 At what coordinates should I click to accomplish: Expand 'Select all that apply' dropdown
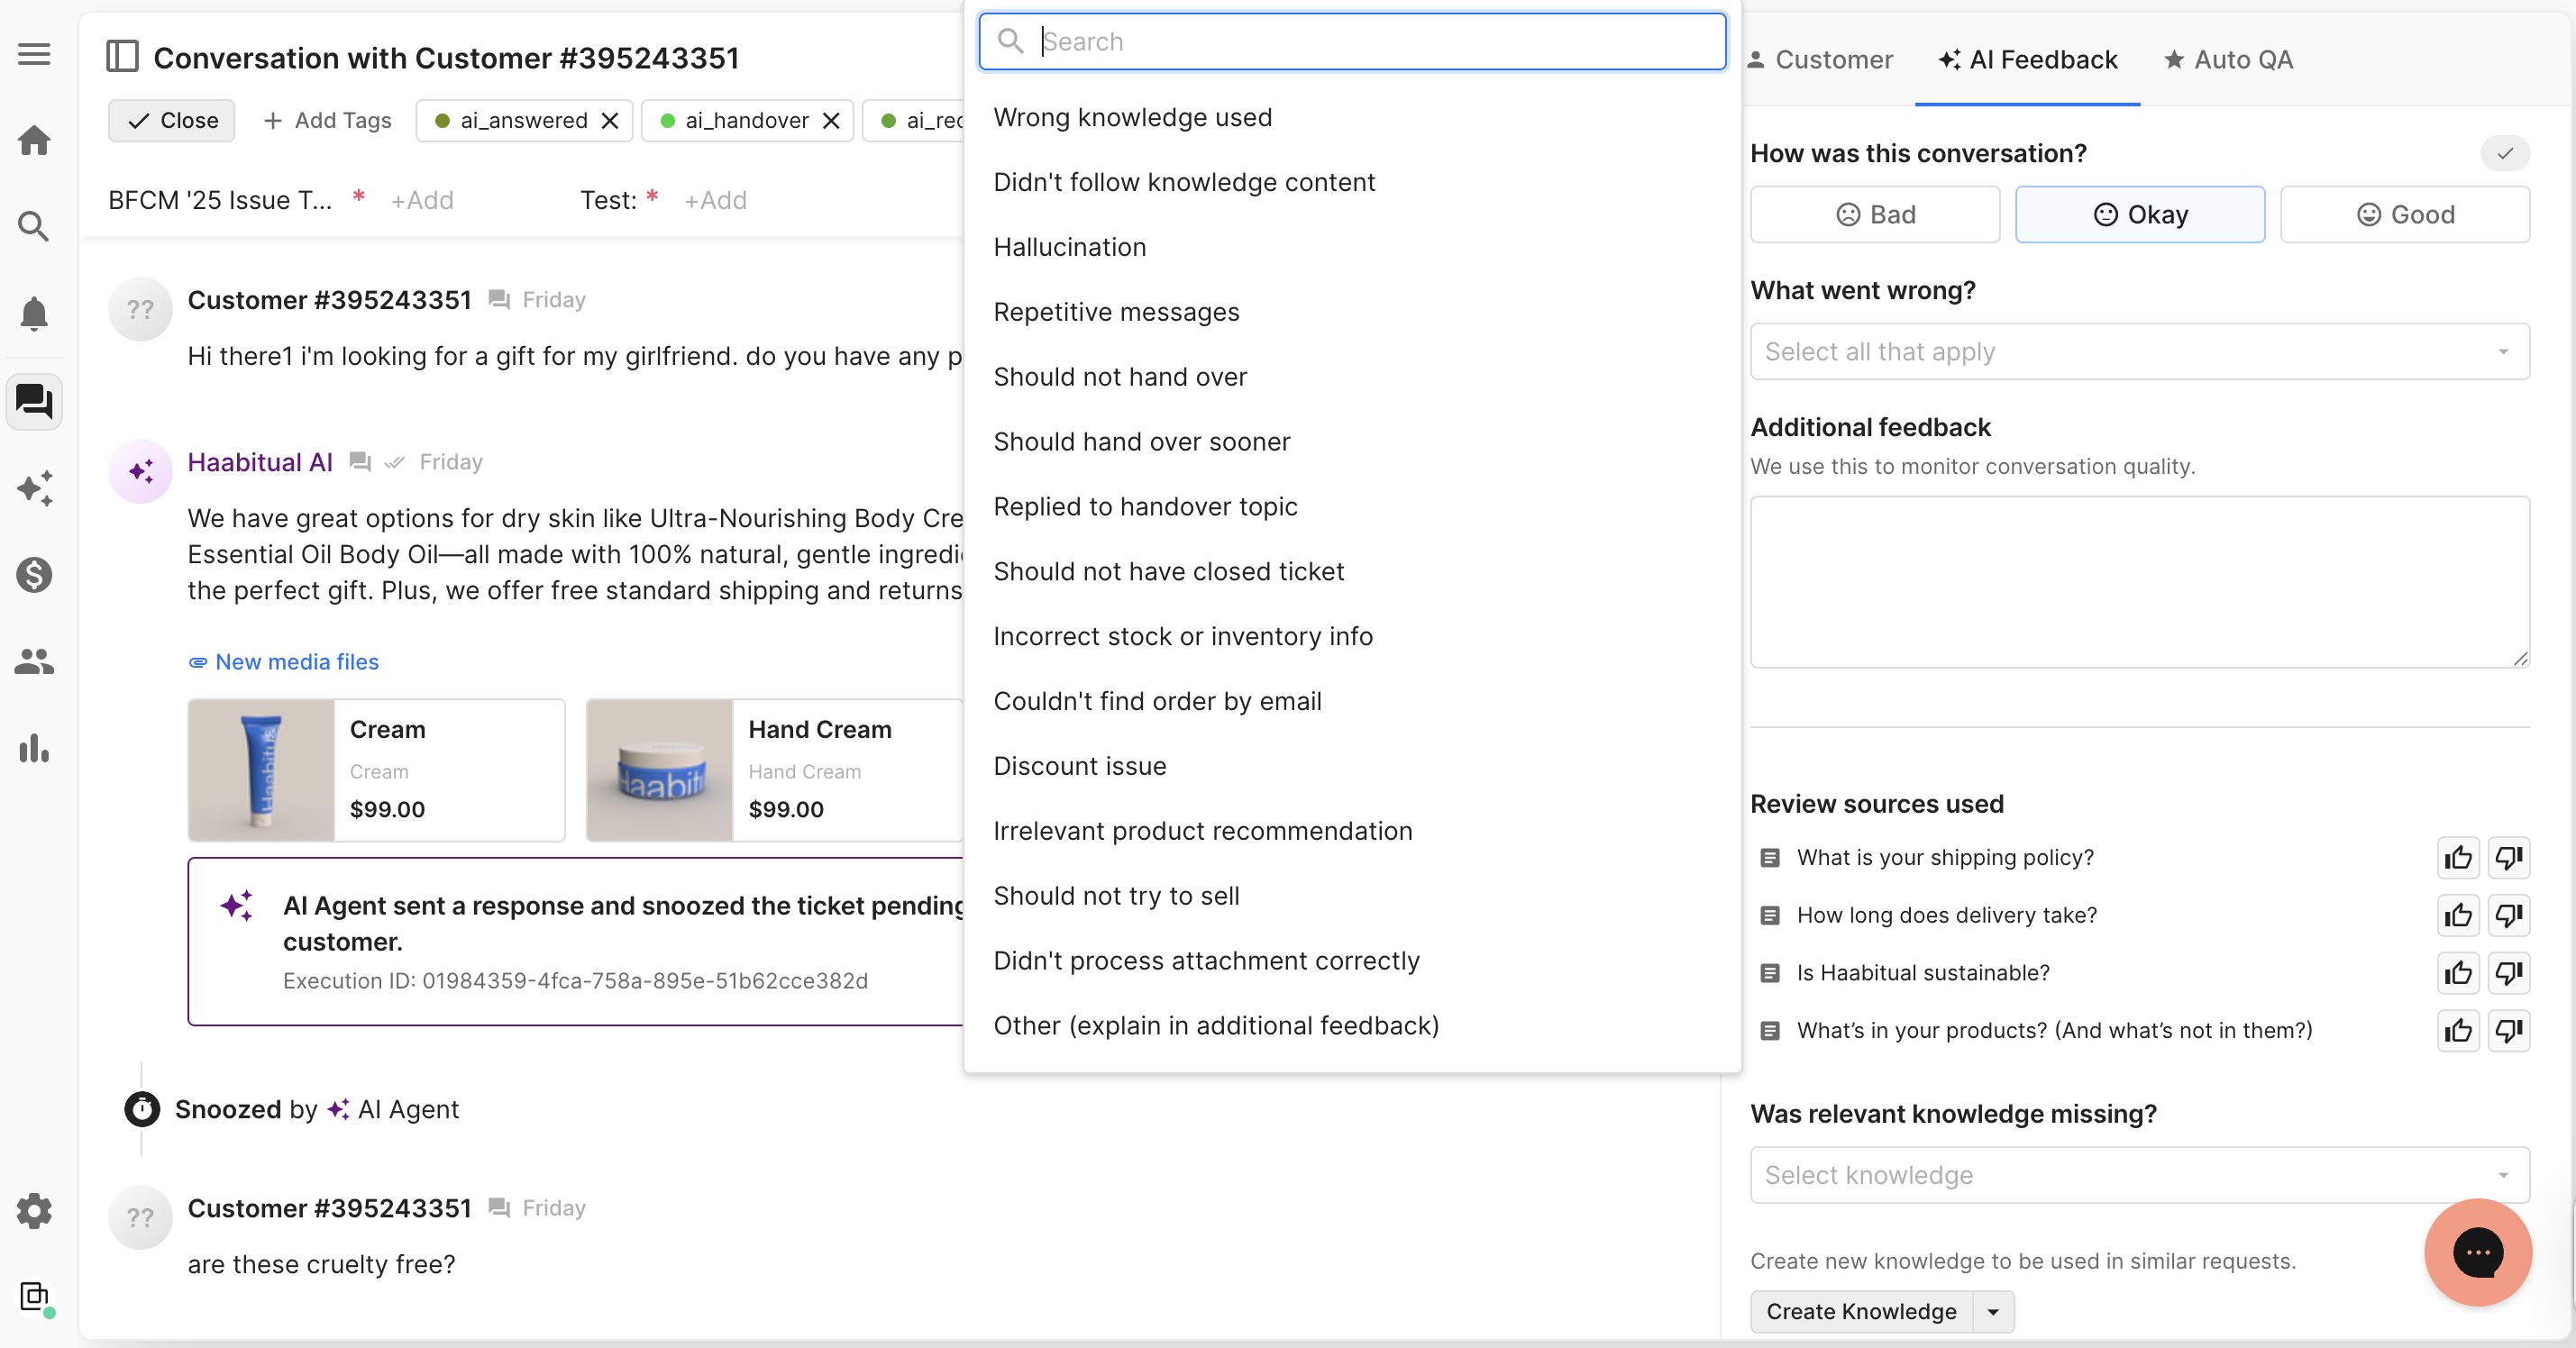pos(2140,352)
